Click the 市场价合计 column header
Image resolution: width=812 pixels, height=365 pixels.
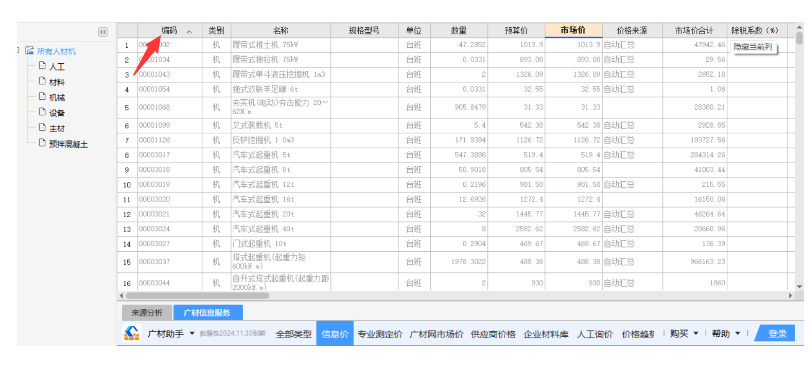click(x=694, y=31)
